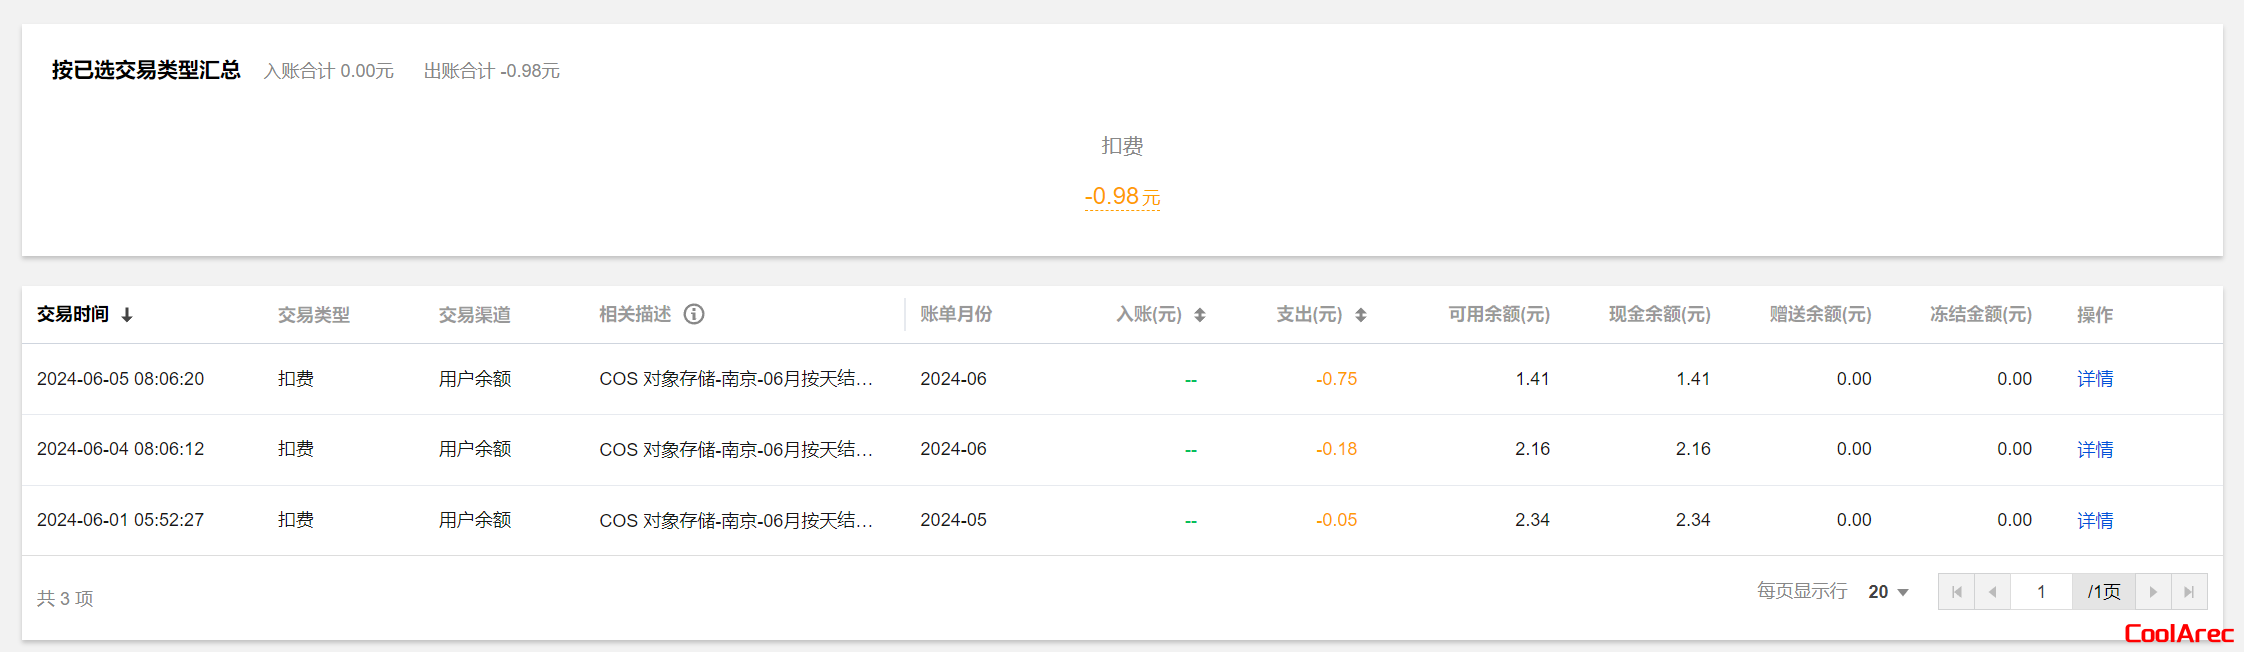Go to the next page
The width and height of the screenshot is (2244, 652).
[2153, 592]
